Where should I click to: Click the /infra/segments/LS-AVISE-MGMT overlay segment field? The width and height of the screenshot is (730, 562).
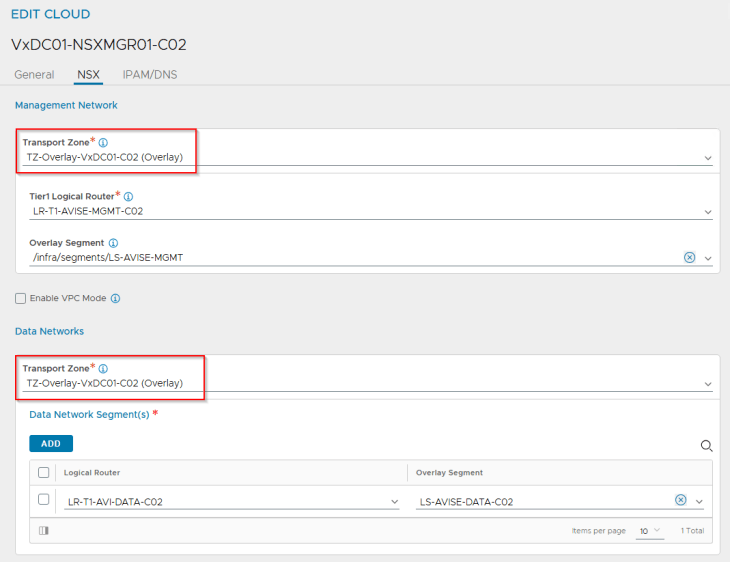(350, 258)
